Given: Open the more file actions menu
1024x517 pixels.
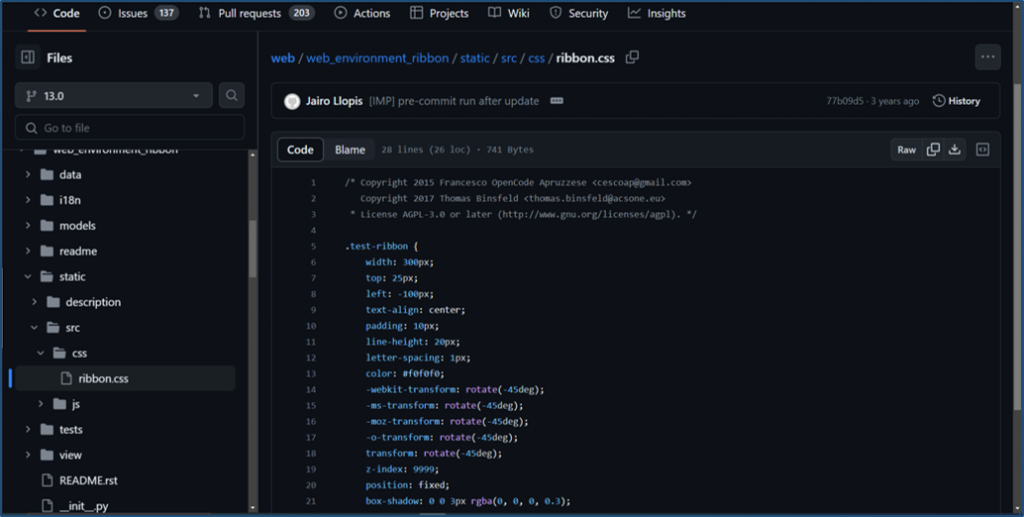Looking at the screenshot, I should 987,57.
